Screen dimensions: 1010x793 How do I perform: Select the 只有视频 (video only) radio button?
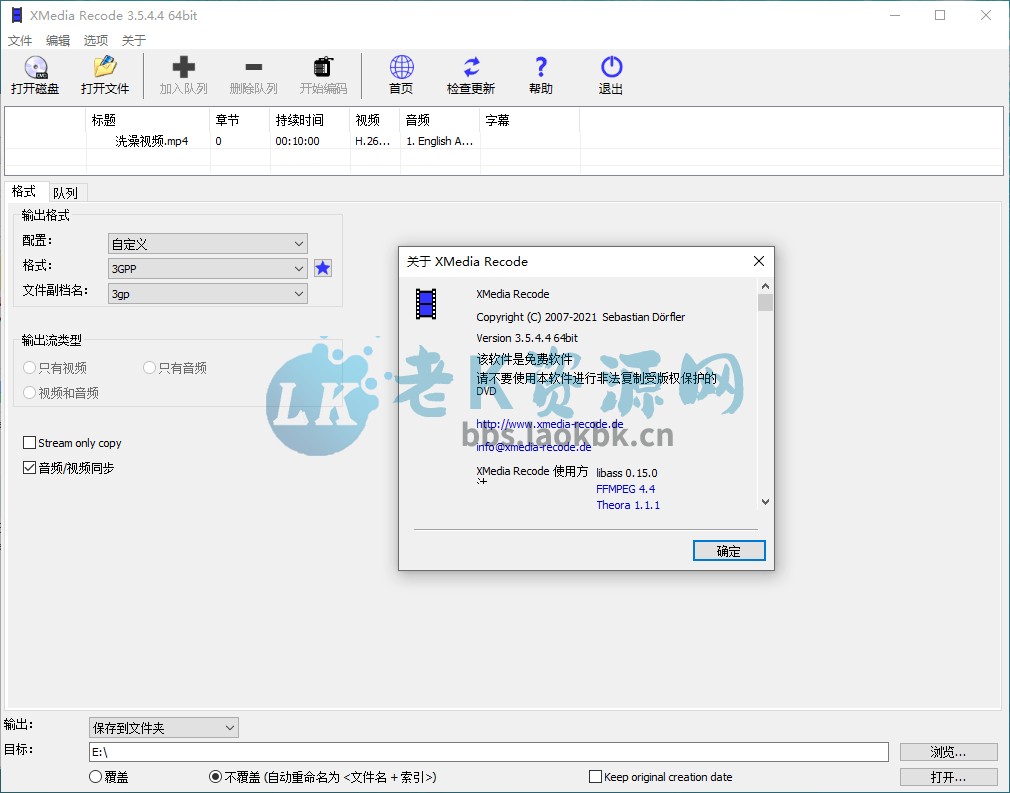coord(30,368)
